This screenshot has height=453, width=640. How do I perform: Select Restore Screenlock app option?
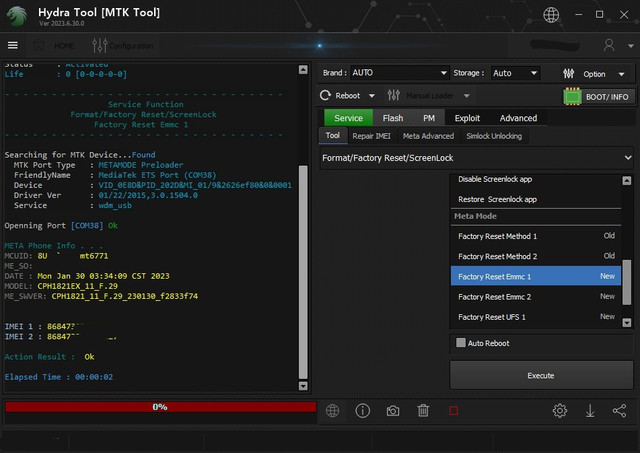(x=536, y=199)
